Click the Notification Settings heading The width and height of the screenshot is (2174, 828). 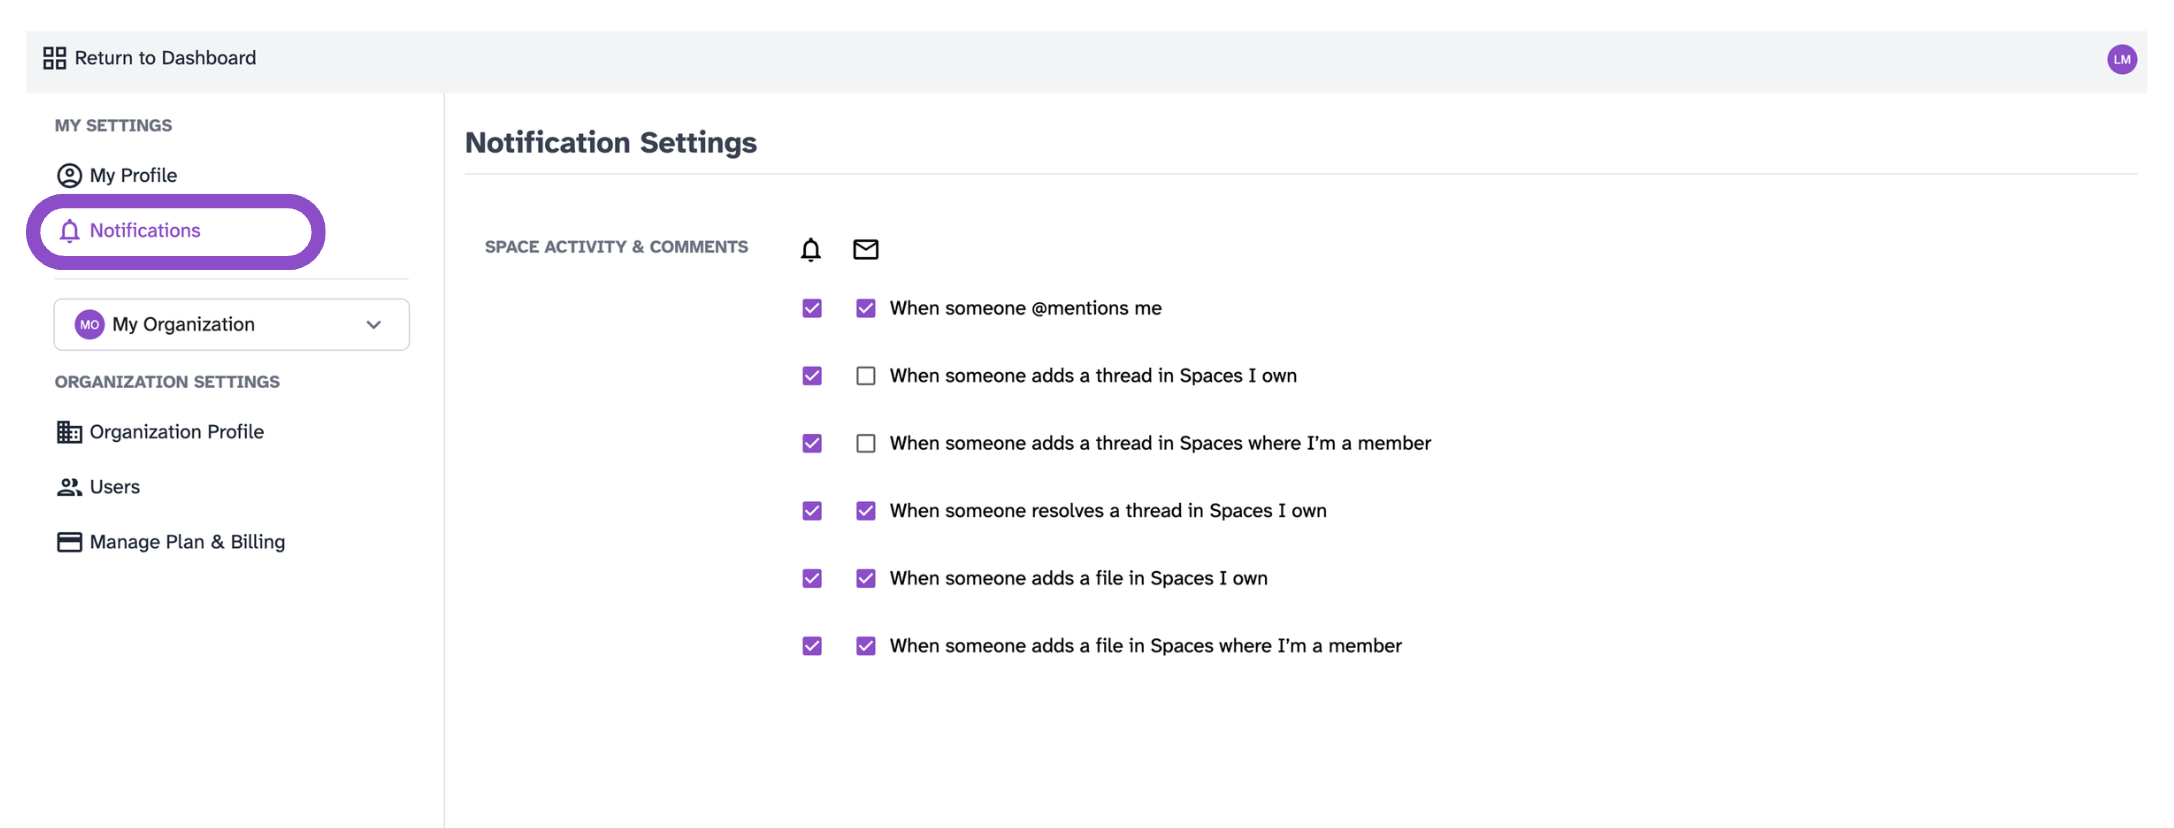[611, 143]
